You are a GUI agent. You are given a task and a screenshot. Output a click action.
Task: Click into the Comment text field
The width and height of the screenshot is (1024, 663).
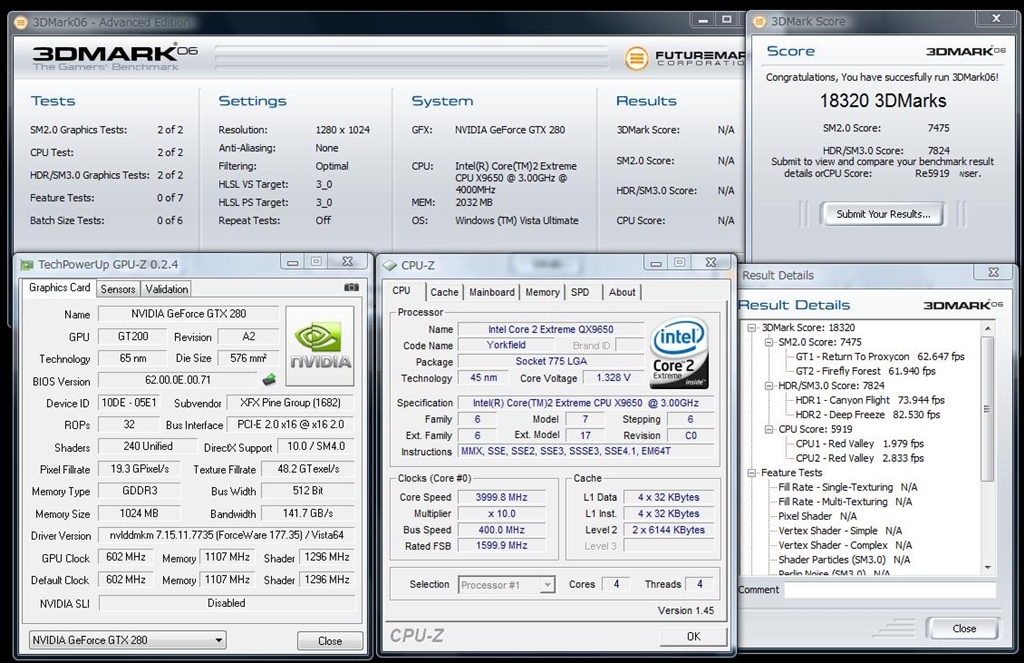click(x=890, y=590)
